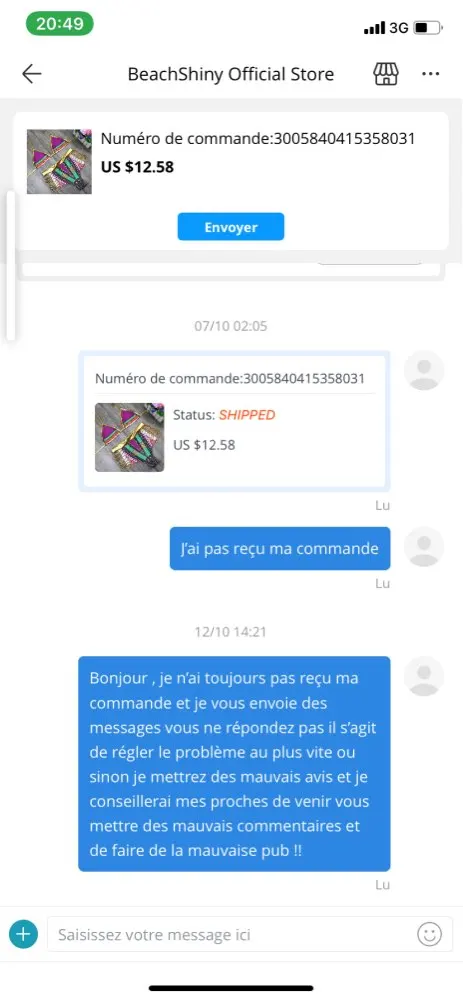Open the three-dot more options menu
463x1000 pixels.
click(x=430, y=74)
